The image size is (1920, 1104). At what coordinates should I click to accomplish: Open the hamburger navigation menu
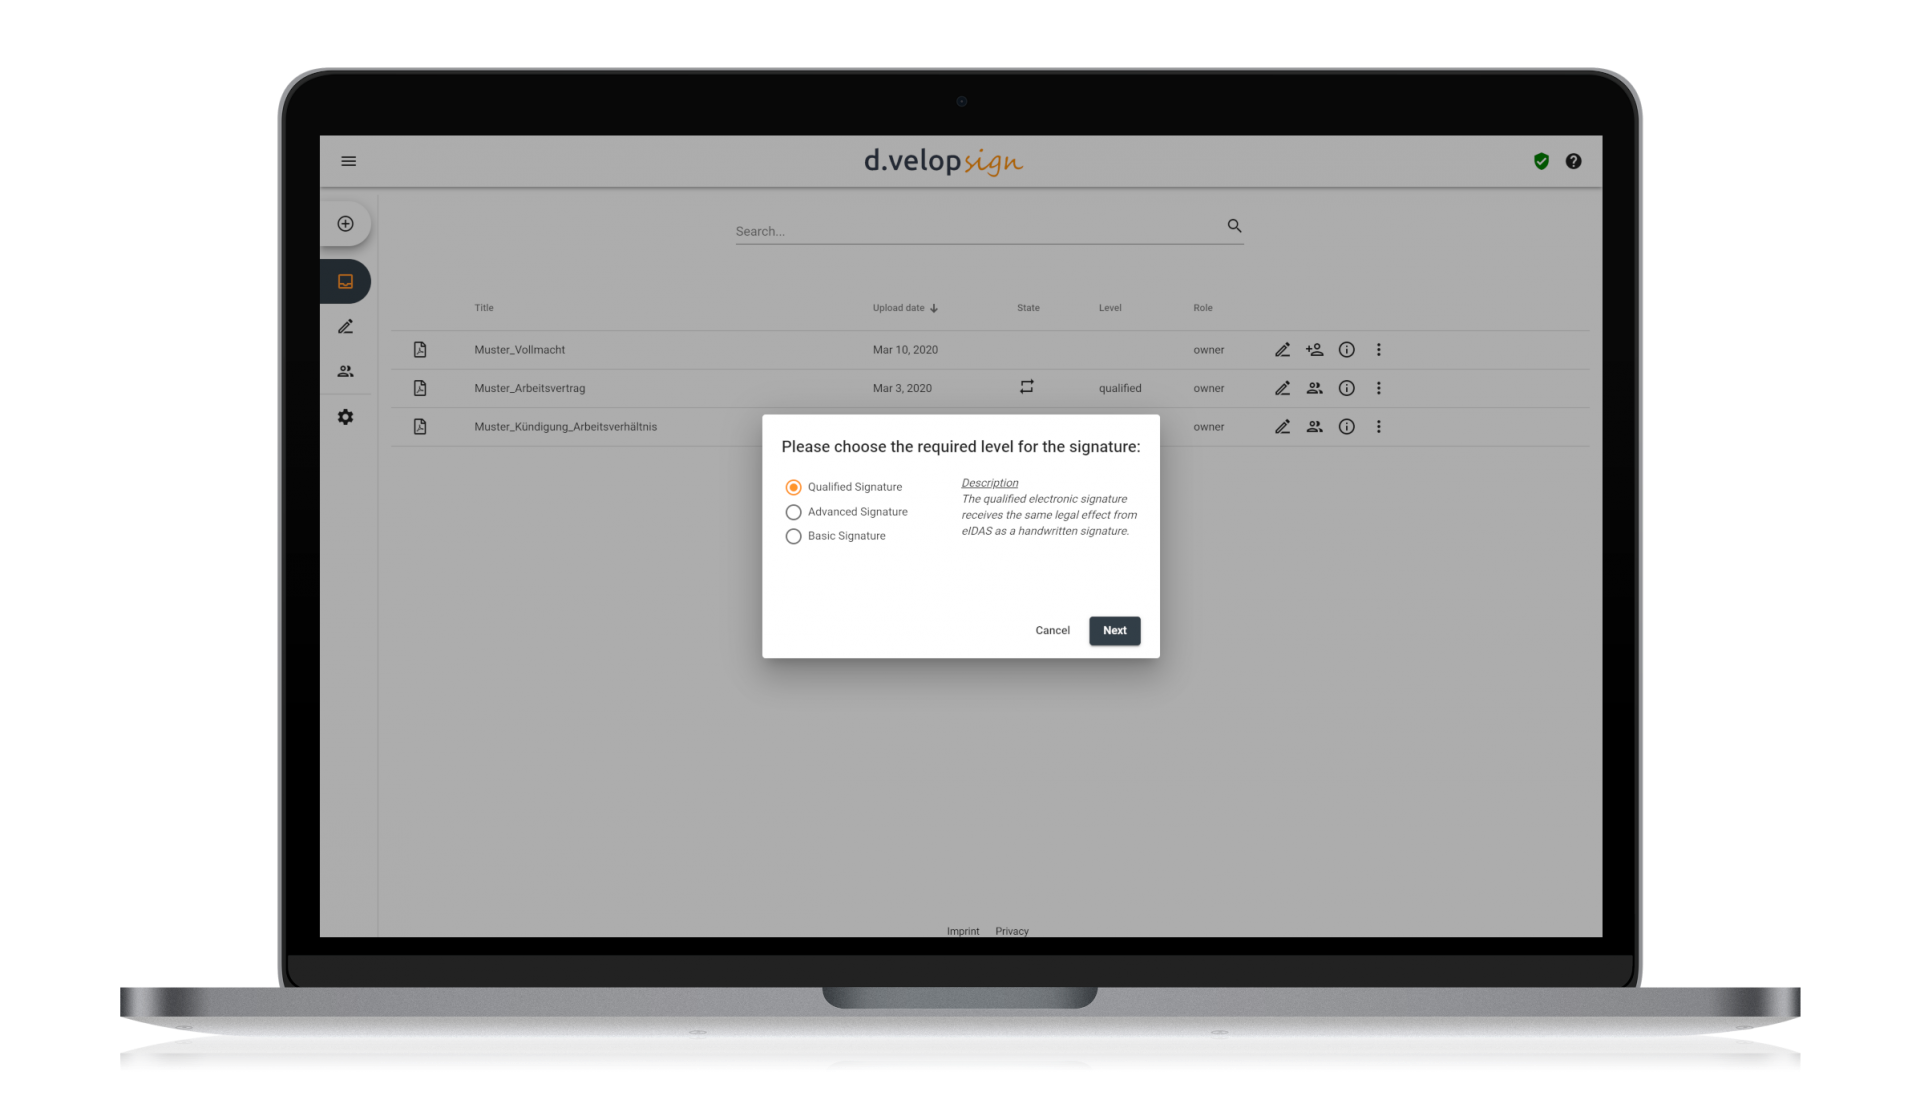pos(348,161)
